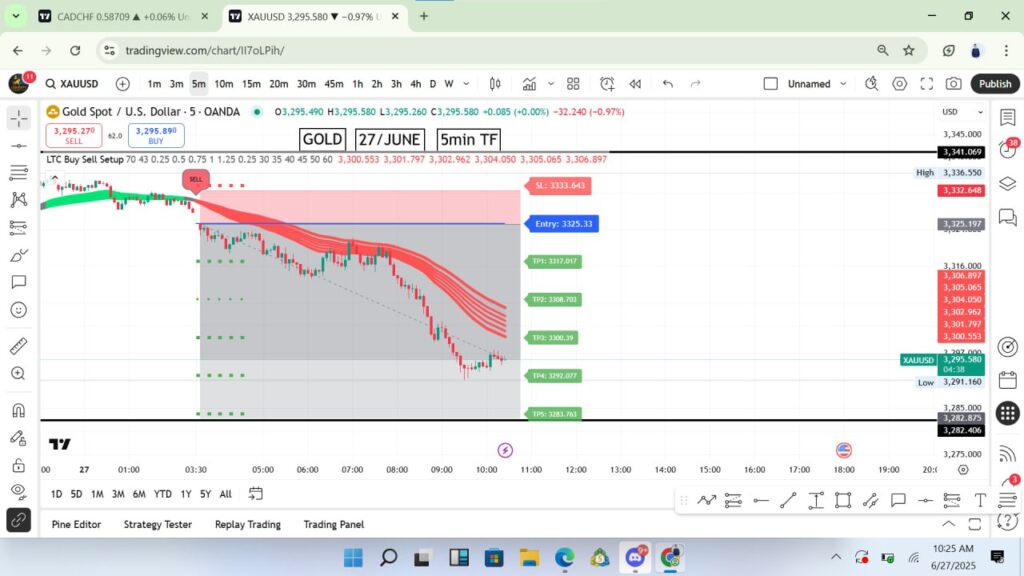This screenshot has height=576, width=1024.
Task: Open the calendar panel in right sidebar
Action: tap(1008, 379)
